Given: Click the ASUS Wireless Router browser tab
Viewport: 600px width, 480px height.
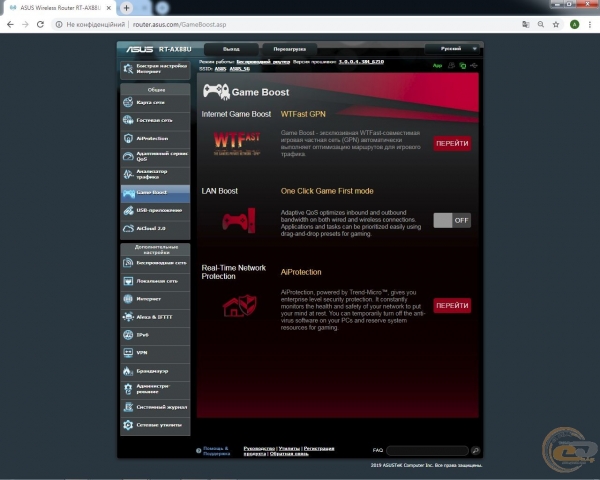Looking at the screenshot, I should point(59,8).
